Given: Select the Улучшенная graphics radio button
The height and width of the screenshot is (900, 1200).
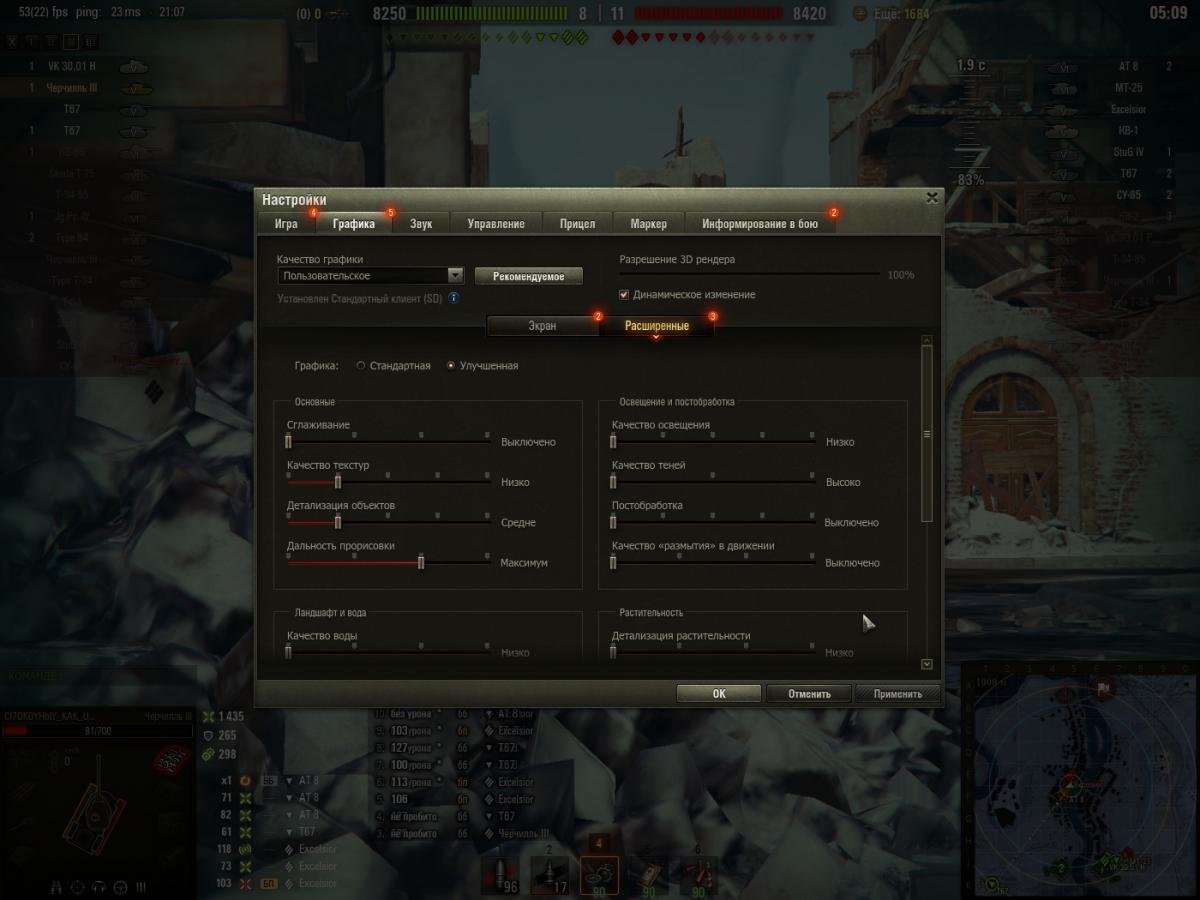Looking at the screenshot, I should tap(451, 366).
